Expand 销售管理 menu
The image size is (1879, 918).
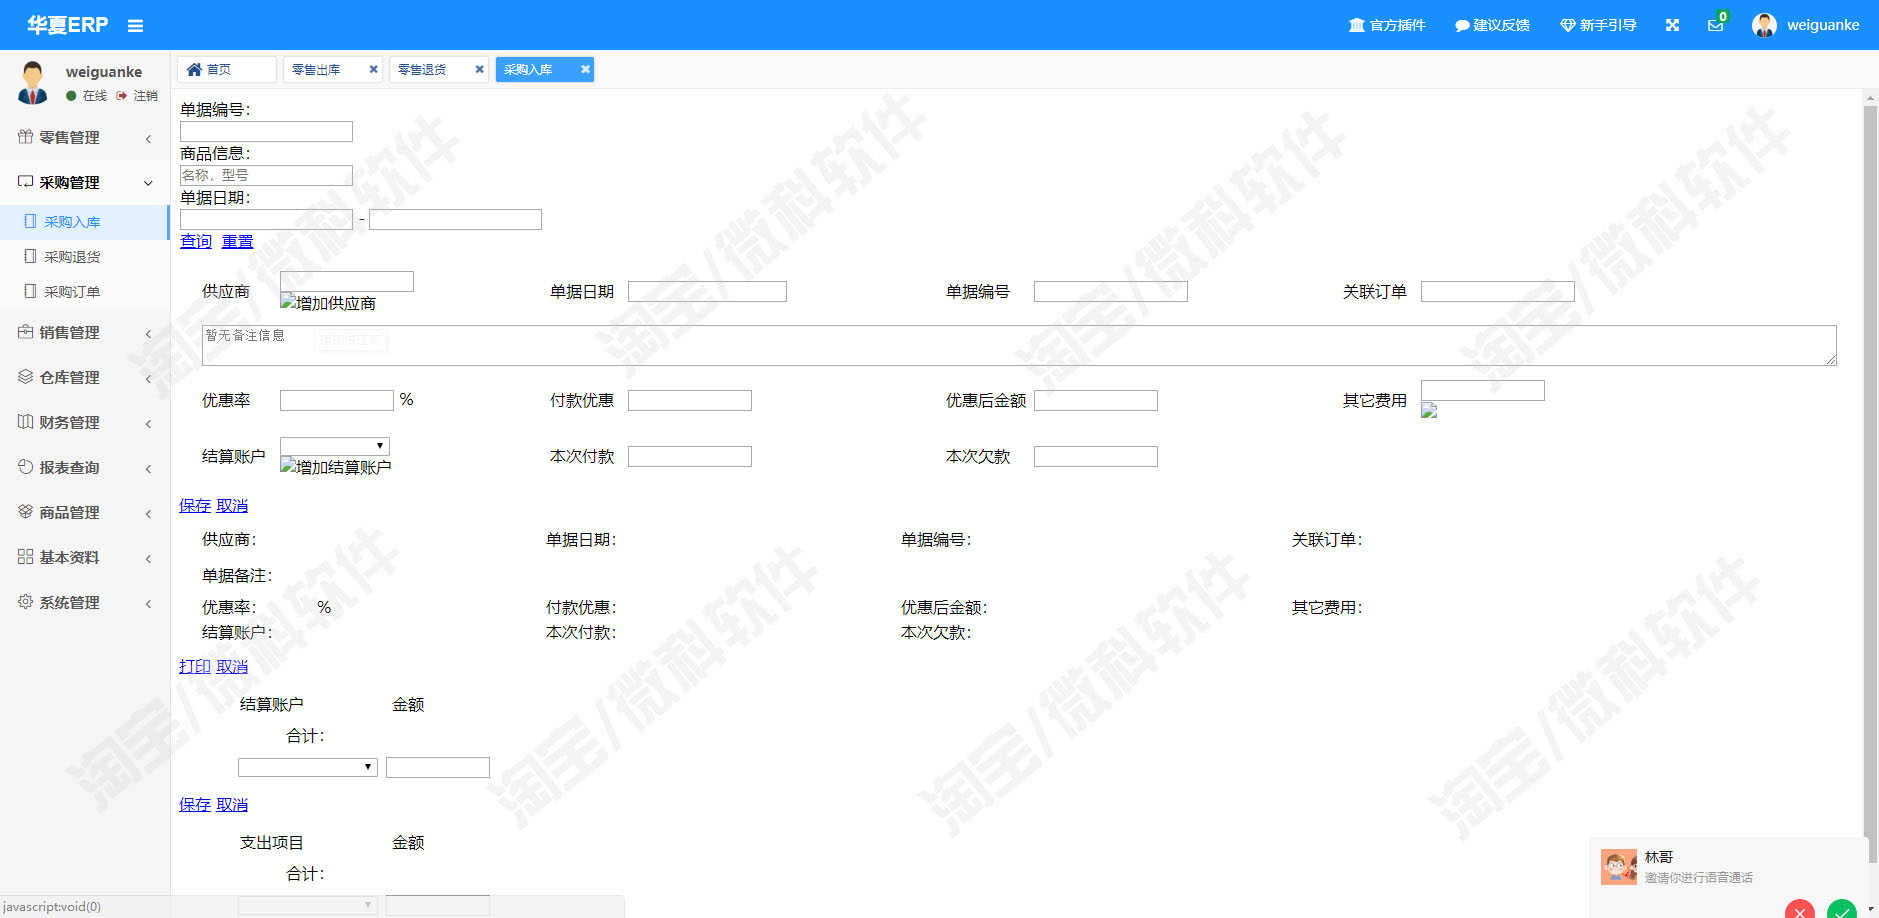coord(85,333)
